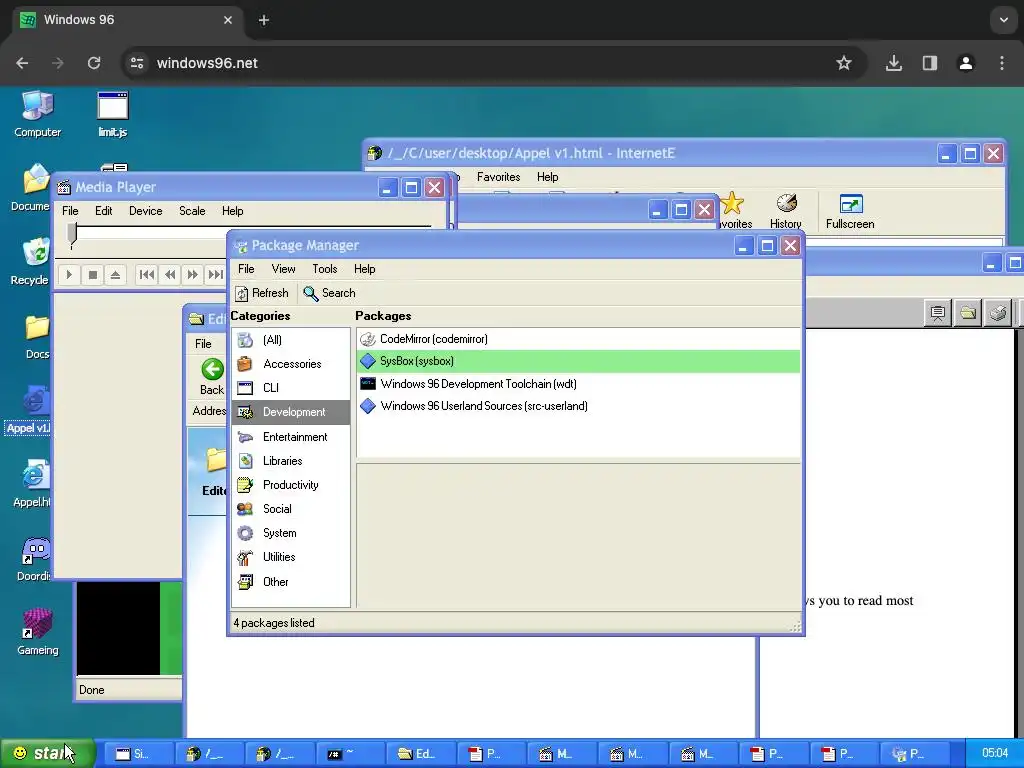
Task: Open Favorites menu in InternetE window
Action: pos(498,177)
